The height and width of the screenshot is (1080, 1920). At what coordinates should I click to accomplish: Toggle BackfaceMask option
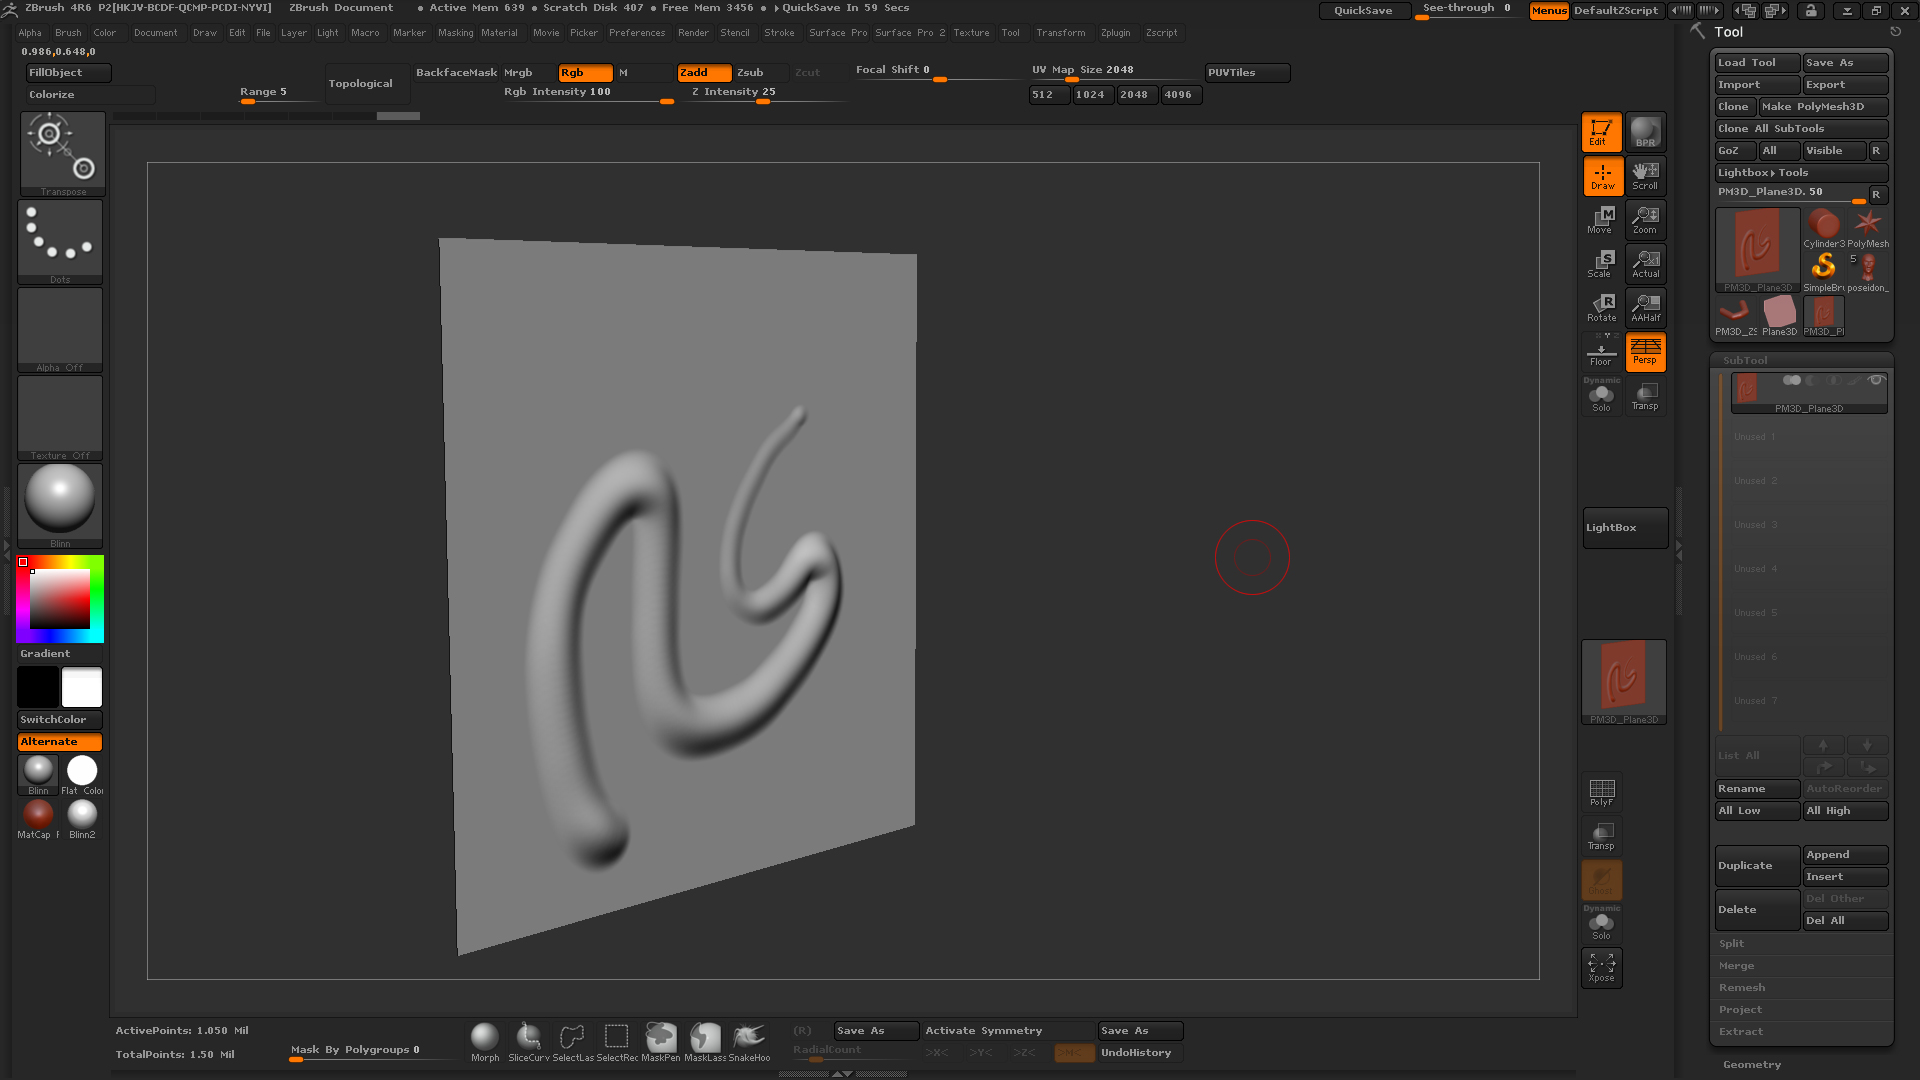click(x=456, y=73)
